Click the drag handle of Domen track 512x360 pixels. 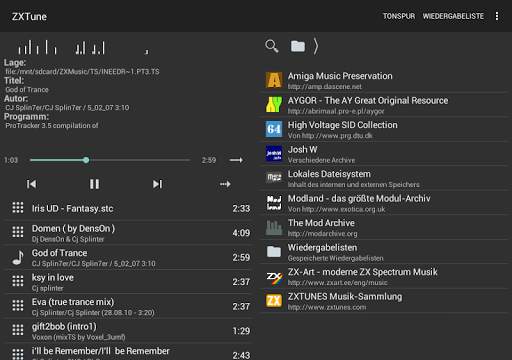point(18,232)
